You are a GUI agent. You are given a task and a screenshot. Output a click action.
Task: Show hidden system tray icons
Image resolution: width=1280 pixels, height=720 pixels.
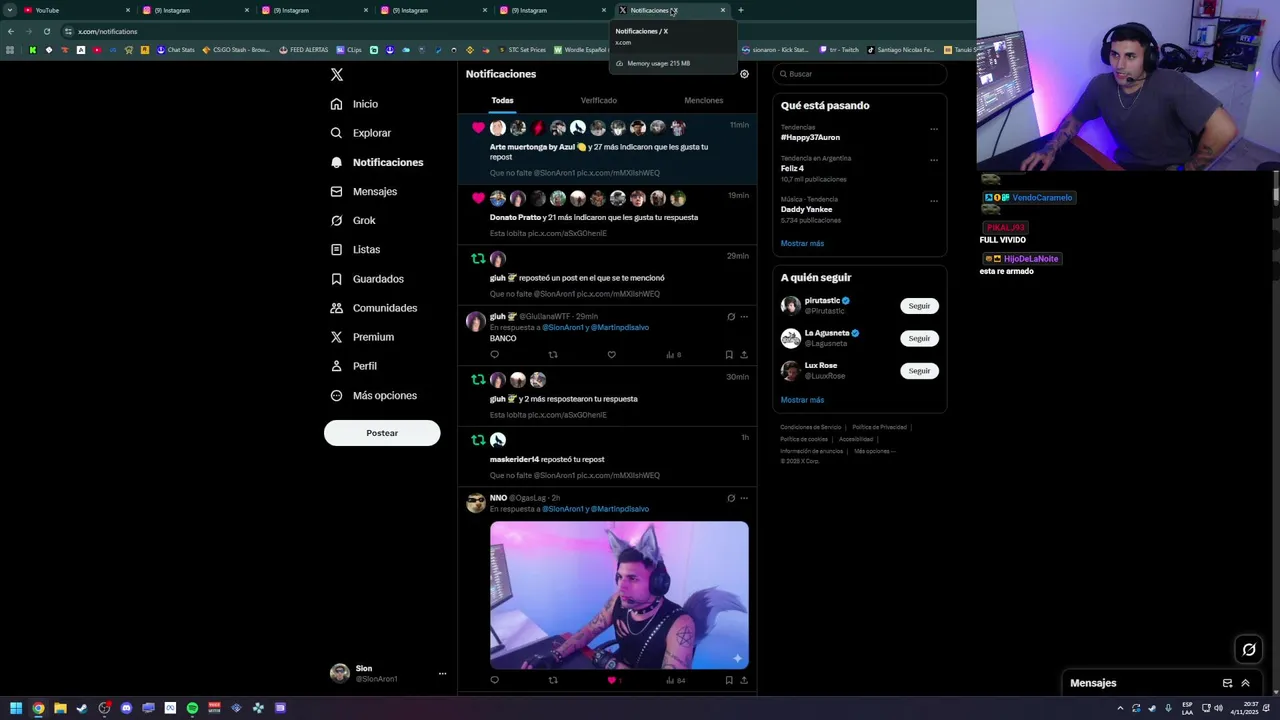(1120, 708)
